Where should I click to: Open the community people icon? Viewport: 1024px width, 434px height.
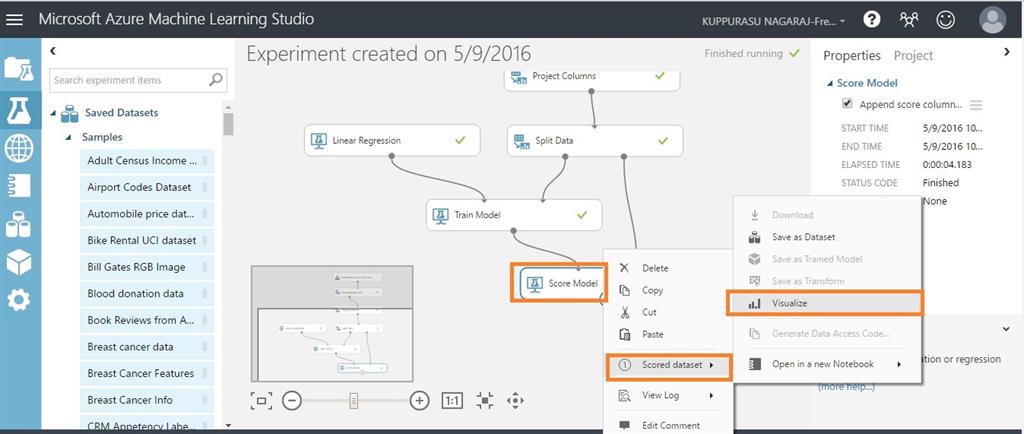coord(908,20)
